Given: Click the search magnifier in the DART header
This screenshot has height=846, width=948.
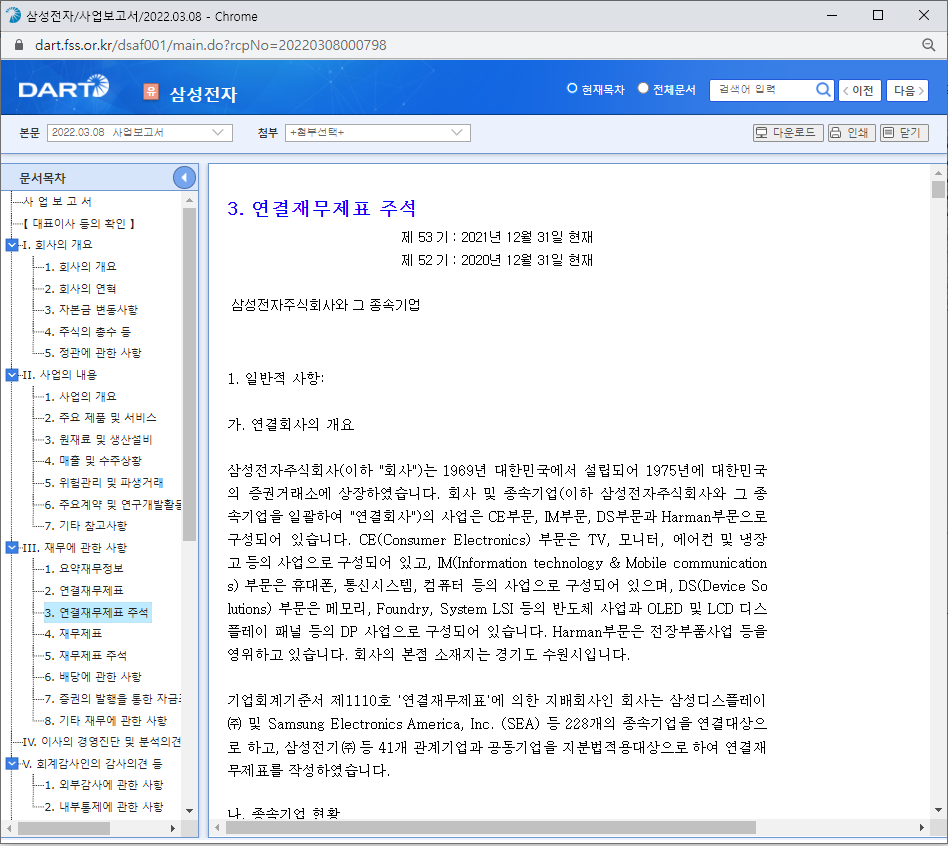Looking at the screenshot, I should click(823, 90).
